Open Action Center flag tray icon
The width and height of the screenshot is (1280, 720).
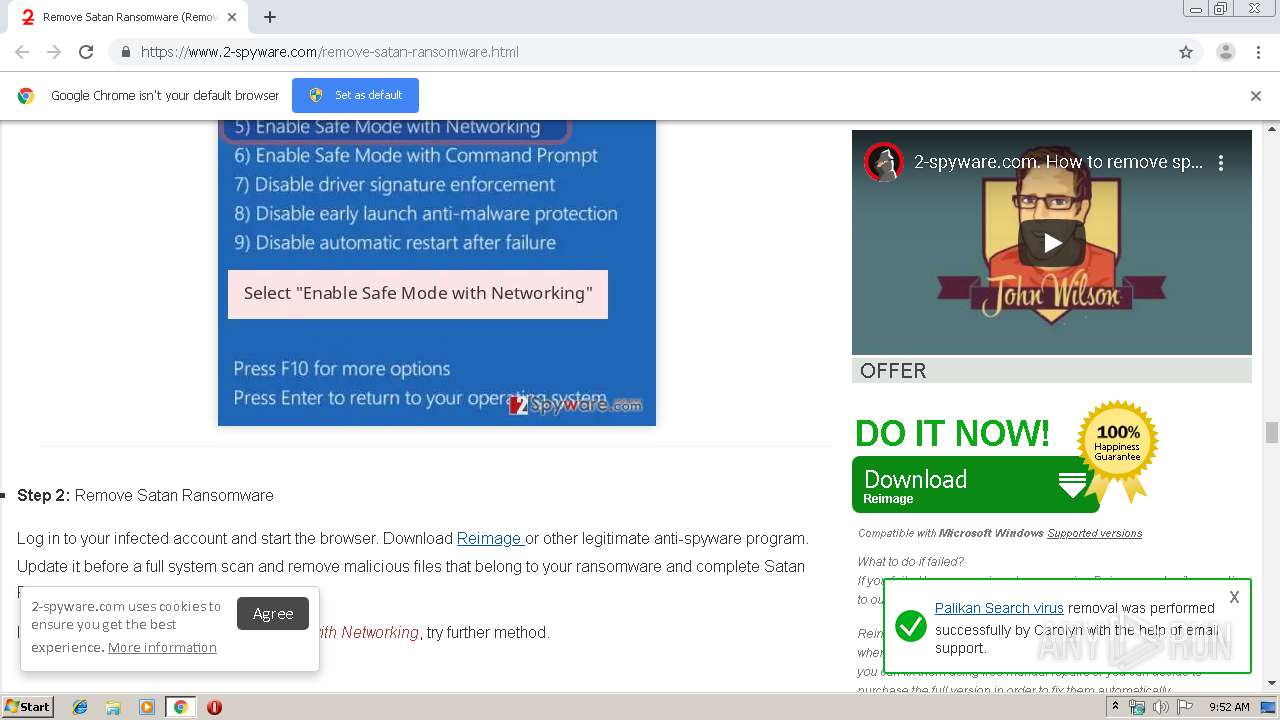[1183, 707]
